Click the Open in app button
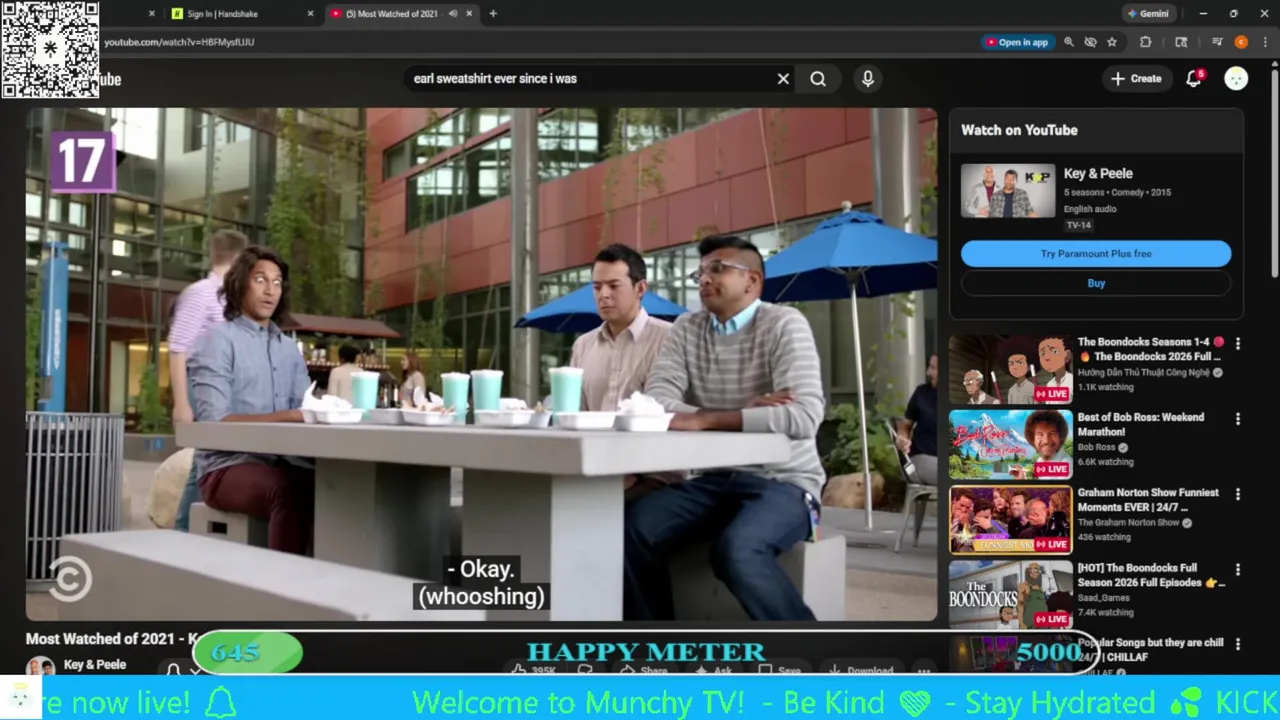1280x720 pixels. click(1017, 42)
